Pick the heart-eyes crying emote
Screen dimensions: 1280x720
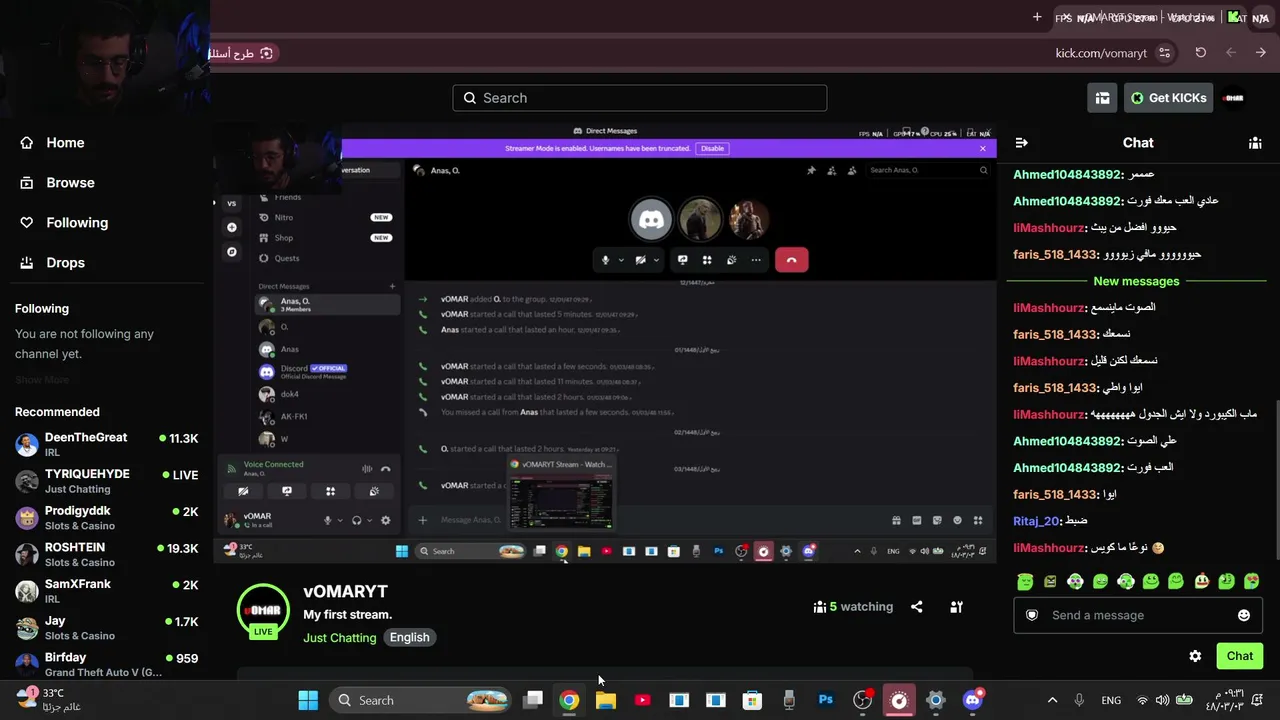1252,581
